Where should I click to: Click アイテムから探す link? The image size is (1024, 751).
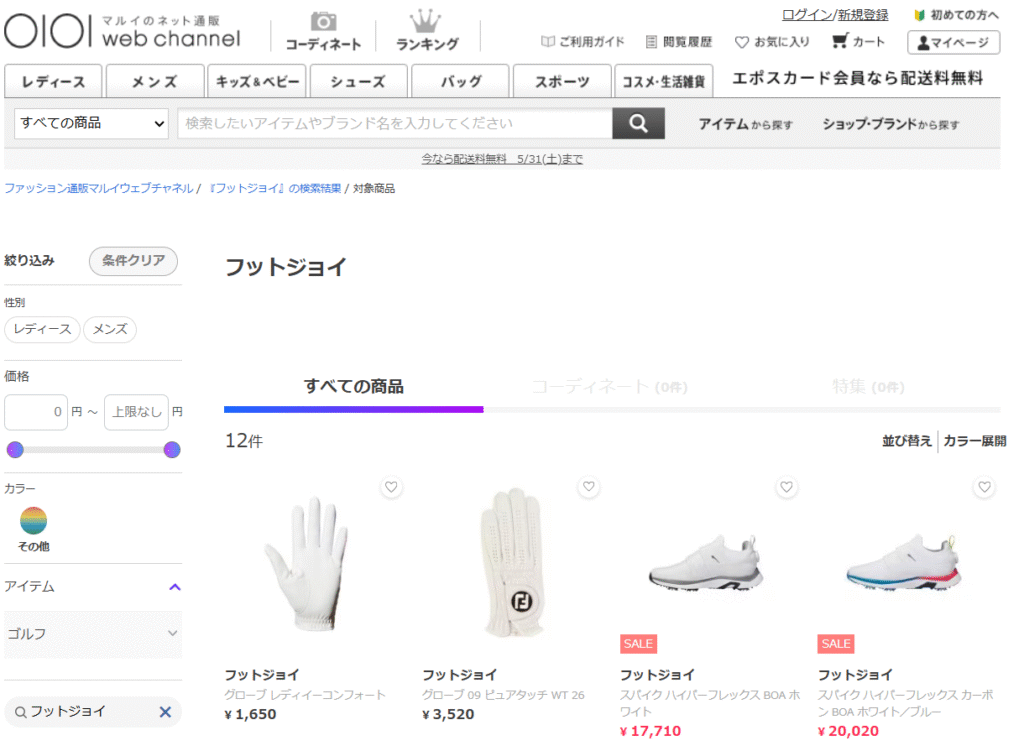tap(745, 124)
